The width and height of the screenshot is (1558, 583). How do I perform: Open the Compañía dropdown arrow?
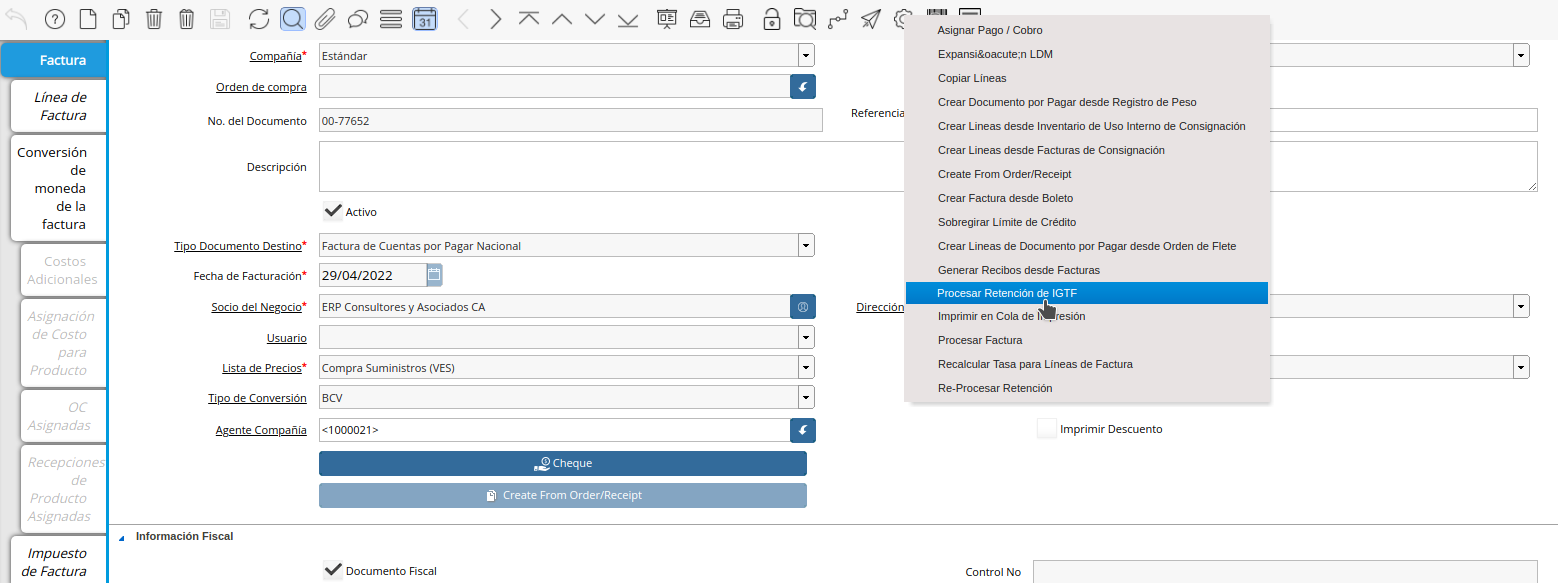click(x=806, y=56)
